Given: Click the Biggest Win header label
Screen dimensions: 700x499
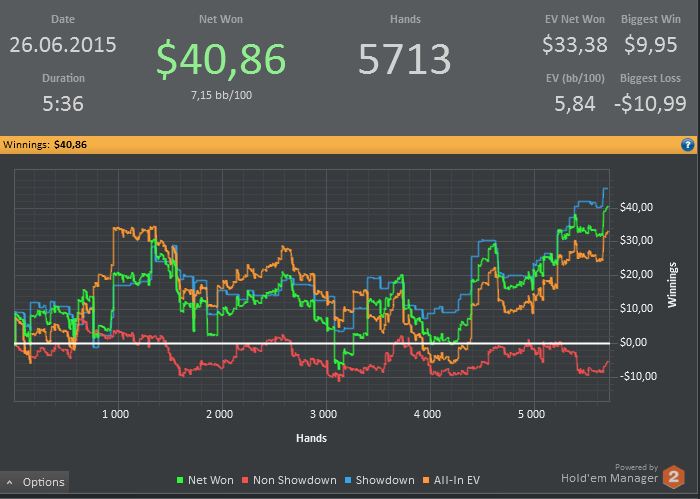Looking at the screenshot, I should point(650,19).
